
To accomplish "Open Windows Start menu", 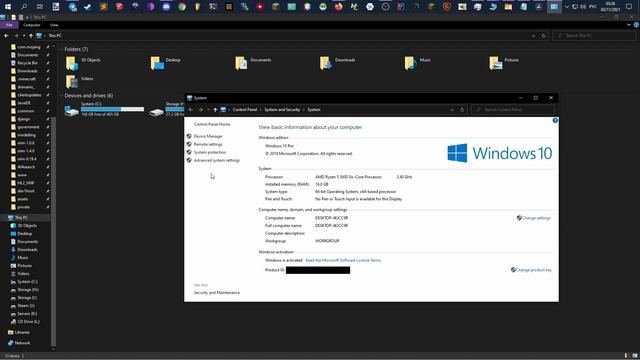I will coord(8,6).
